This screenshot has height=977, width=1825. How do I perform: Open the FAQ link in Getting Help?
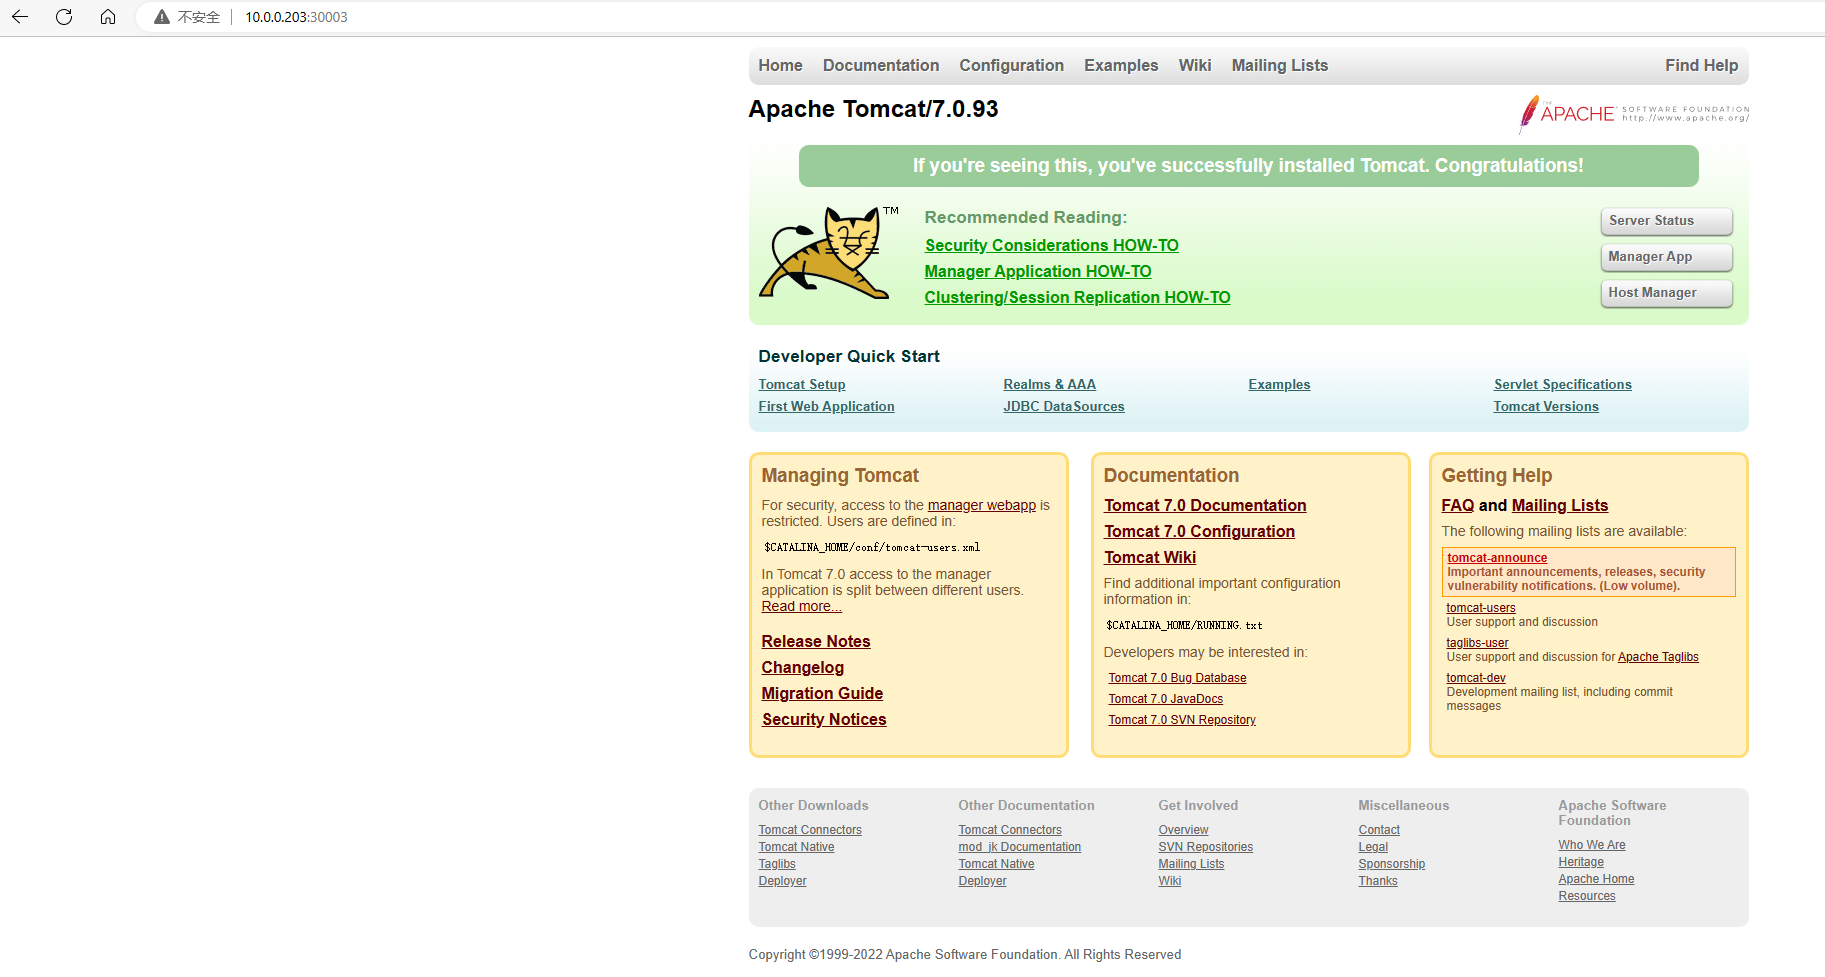(x=1458, y=506)
